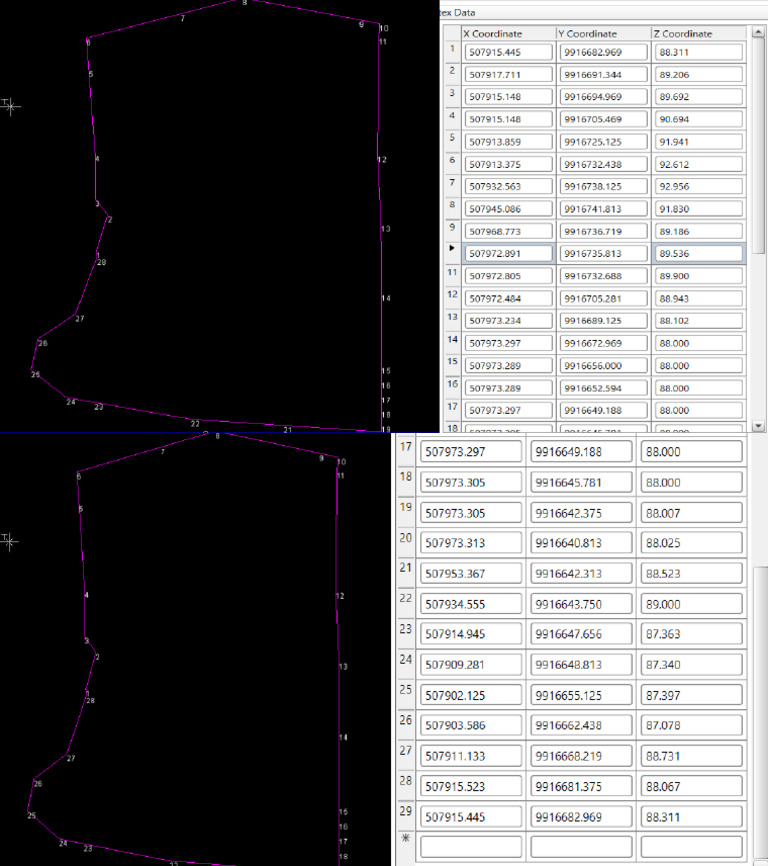The image size is (768, 866).
Task: Edit the Z field 88.102
Action: pos(698,321)
